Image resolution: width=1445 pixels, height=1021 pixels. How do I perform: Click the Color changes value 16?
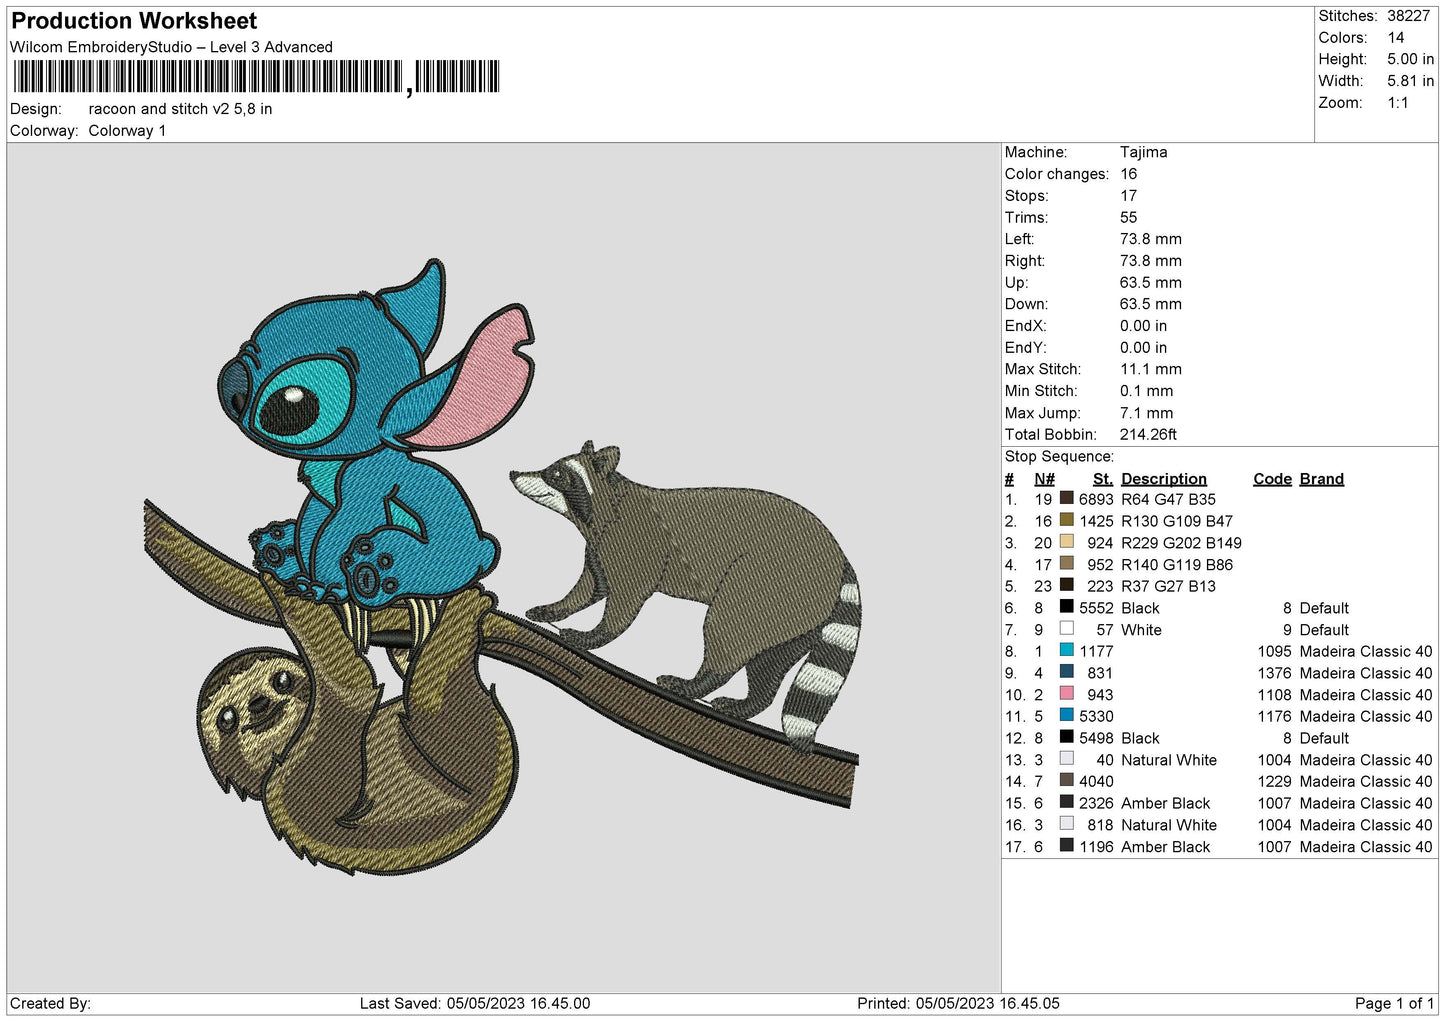[x=1128, y=174]
